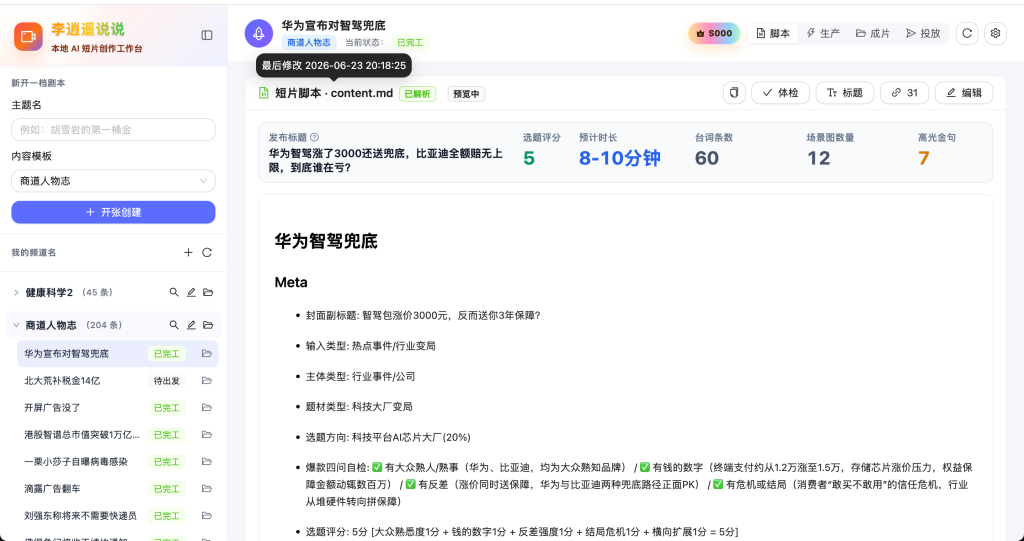This screenshot has height=541, width=1024.
Task: Click the 开张创建 button
Action: (x=113, y=212)
